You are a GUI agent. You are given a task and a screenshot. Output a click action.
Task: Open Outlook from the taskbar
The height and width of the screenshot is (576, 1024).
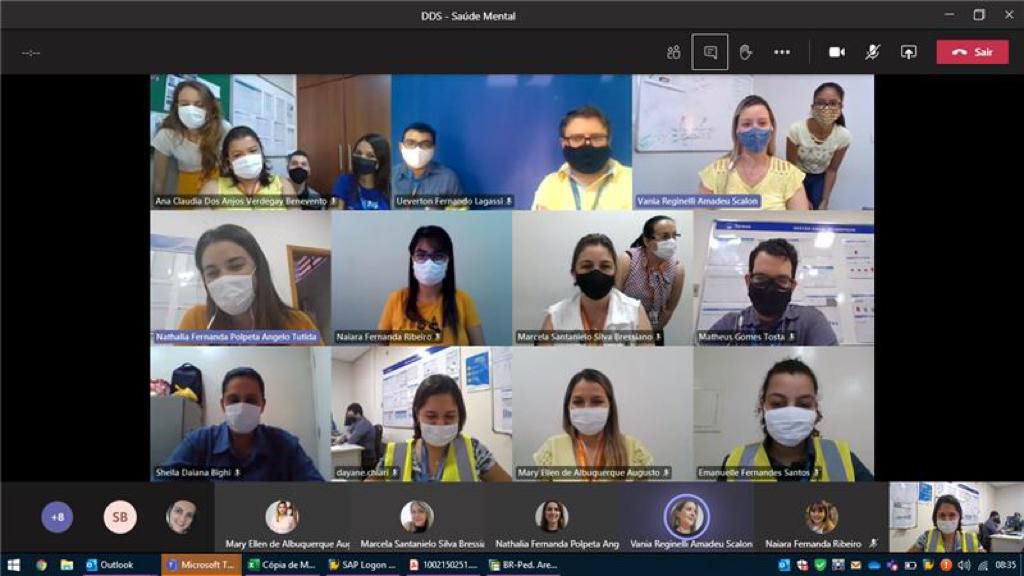(x=110, y=565)
